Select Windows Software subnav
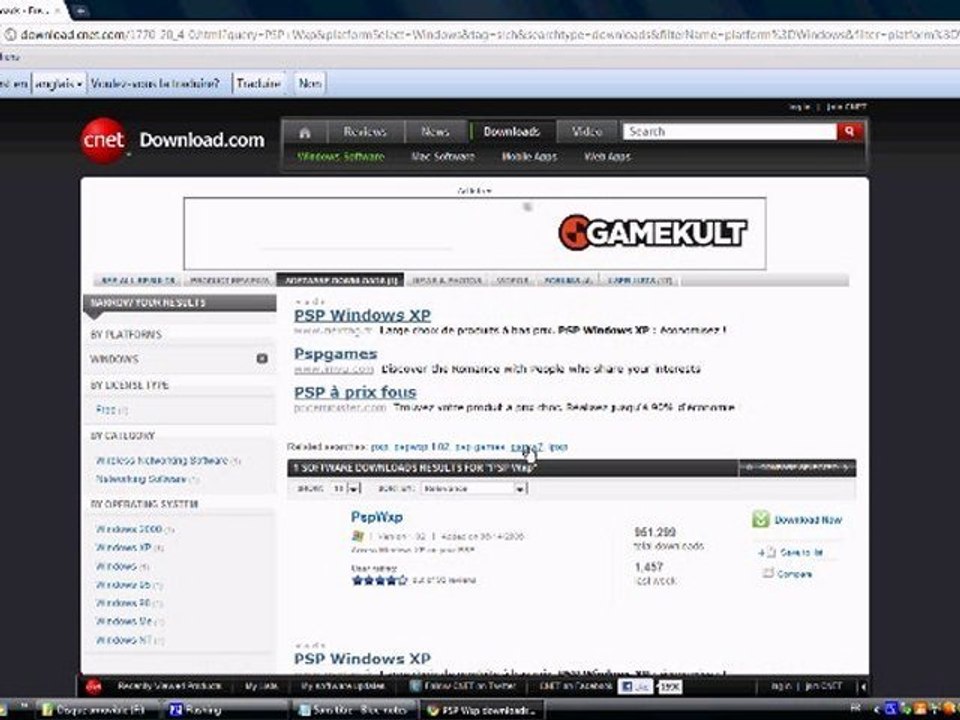Image resolution: width=960 pixels, height=720 pixels. pos(341,157)
